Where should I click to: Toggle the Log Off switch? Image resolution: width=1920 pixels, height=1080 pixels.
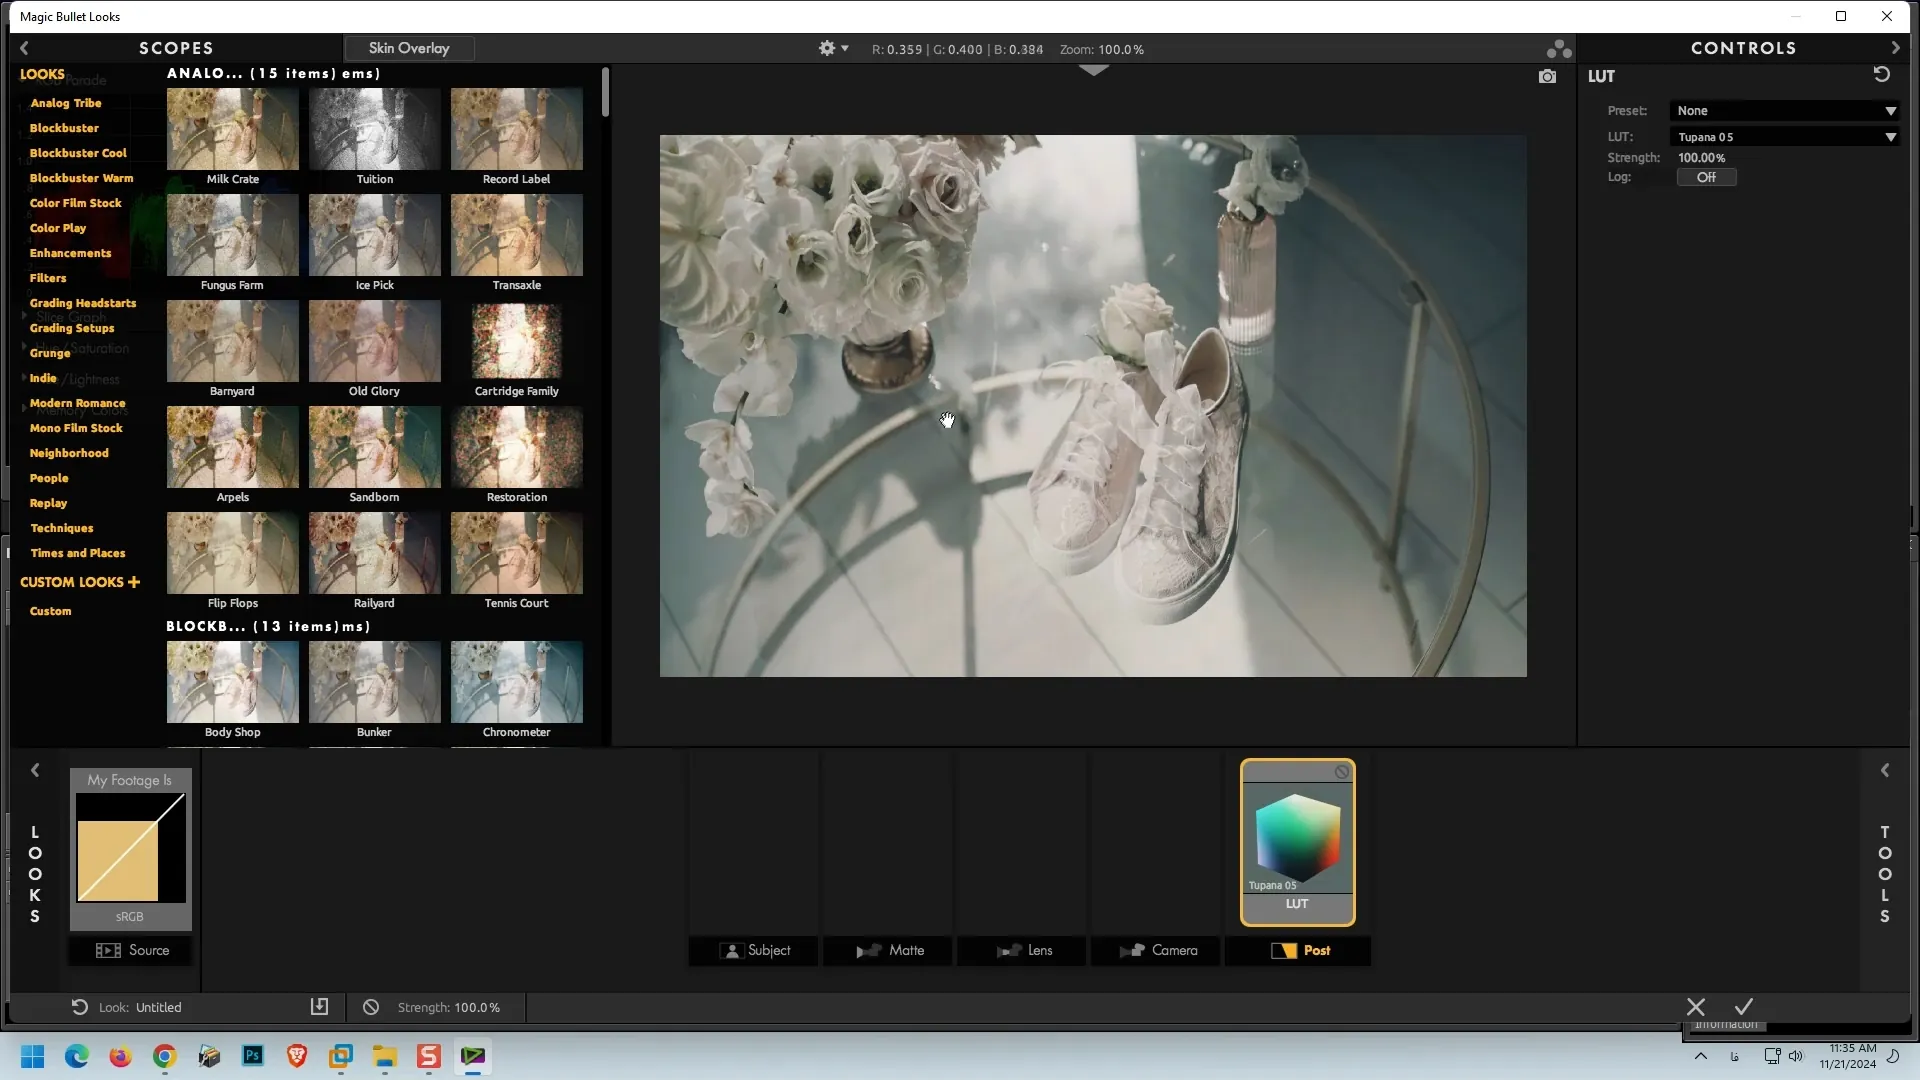[1706, 177]
